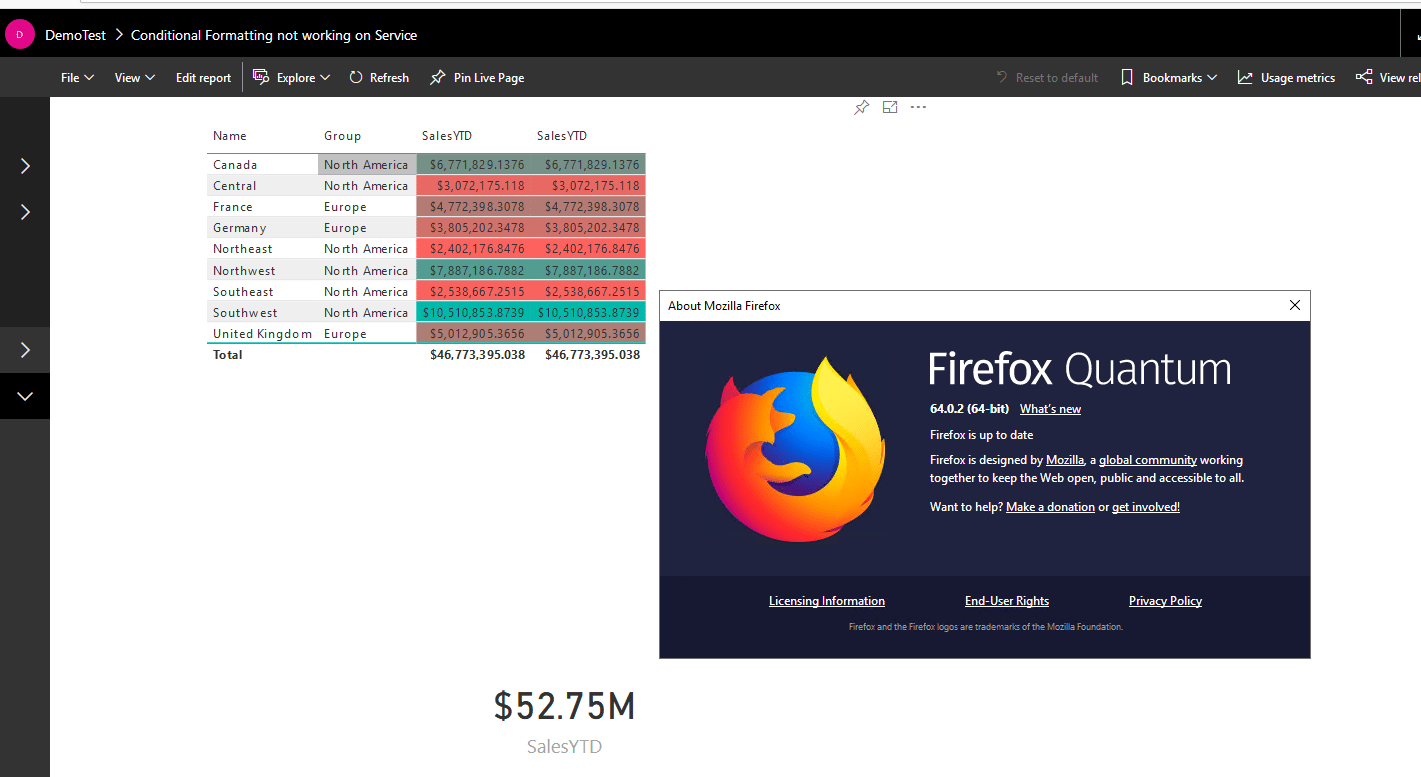Open the Privacy Policy link
This screenshot has height=777, width=1421.
[1165, 601]
